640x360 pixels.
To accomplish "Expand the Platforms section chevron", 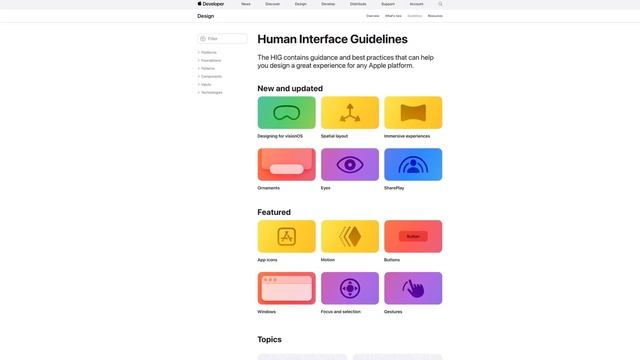I will (199, 52).
